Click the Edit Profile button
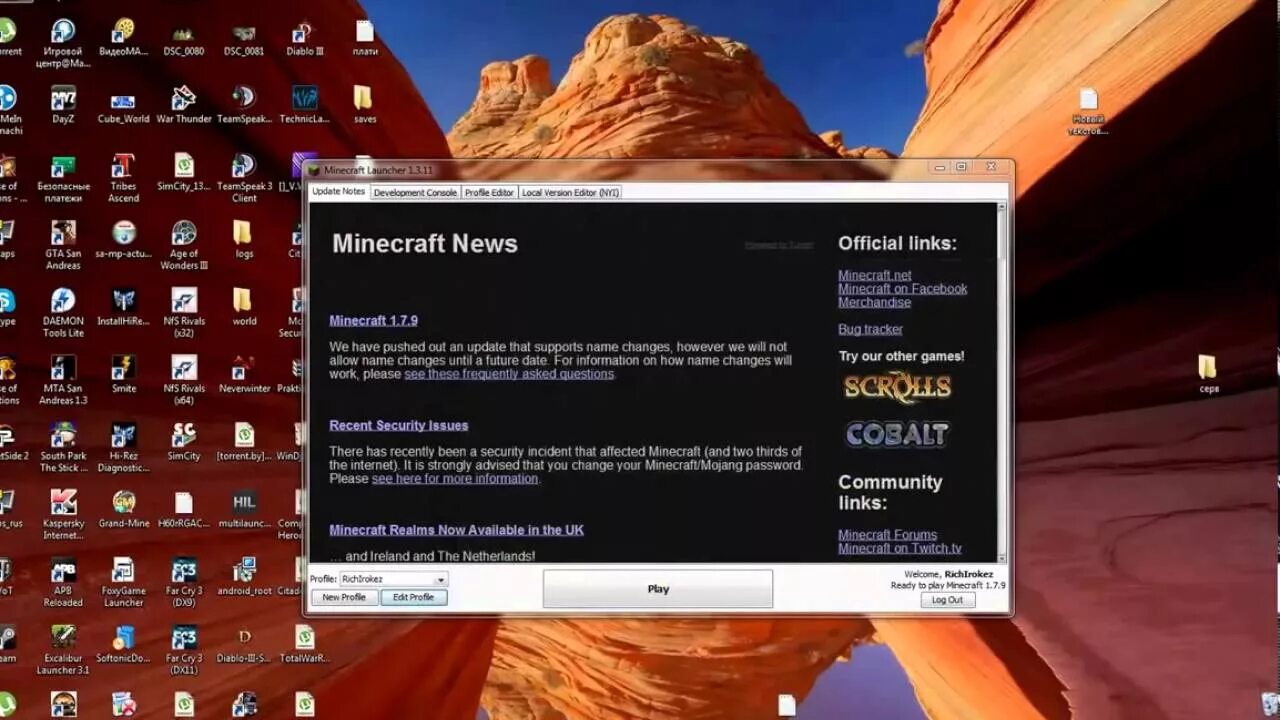Screen dimensions: 1280x720 413,597
